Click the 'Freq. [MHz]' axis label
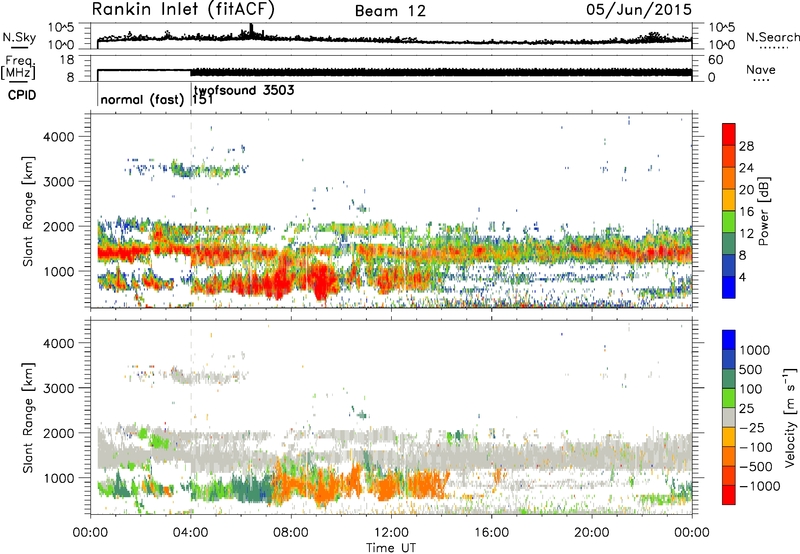The image size is (800, 554). pyautogui.click(x=18, y=68)
